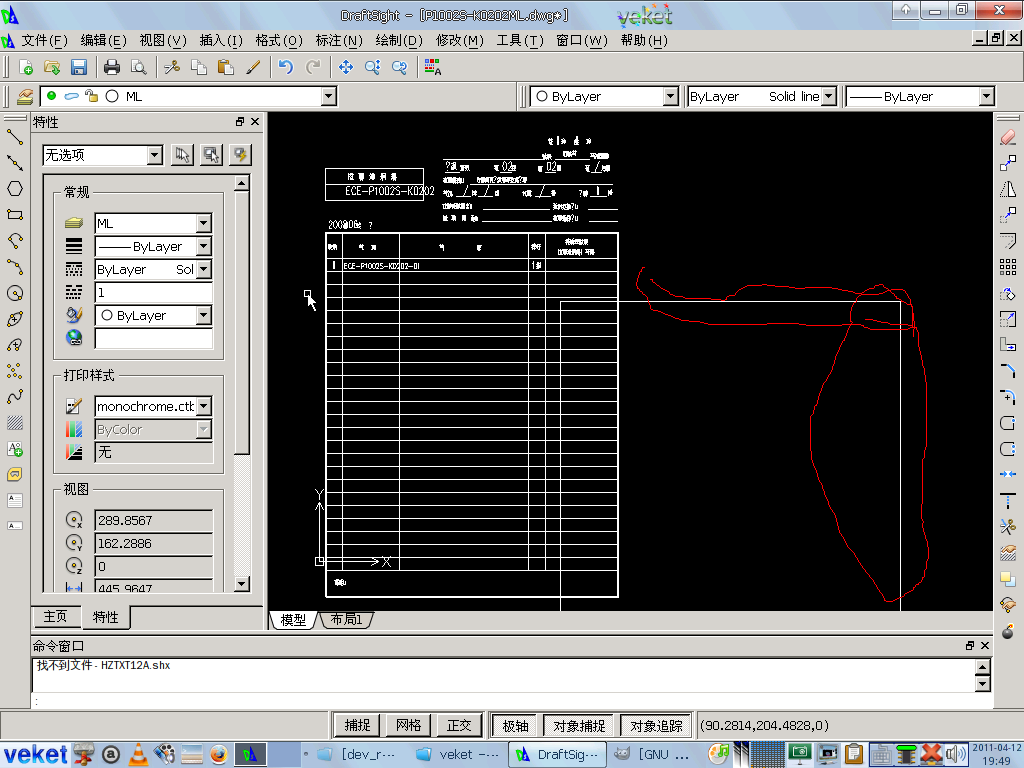The height and width of the screenshot is (768, 1024).
Task: Select the Explode tool icon
Action: tap(1008, 631)
